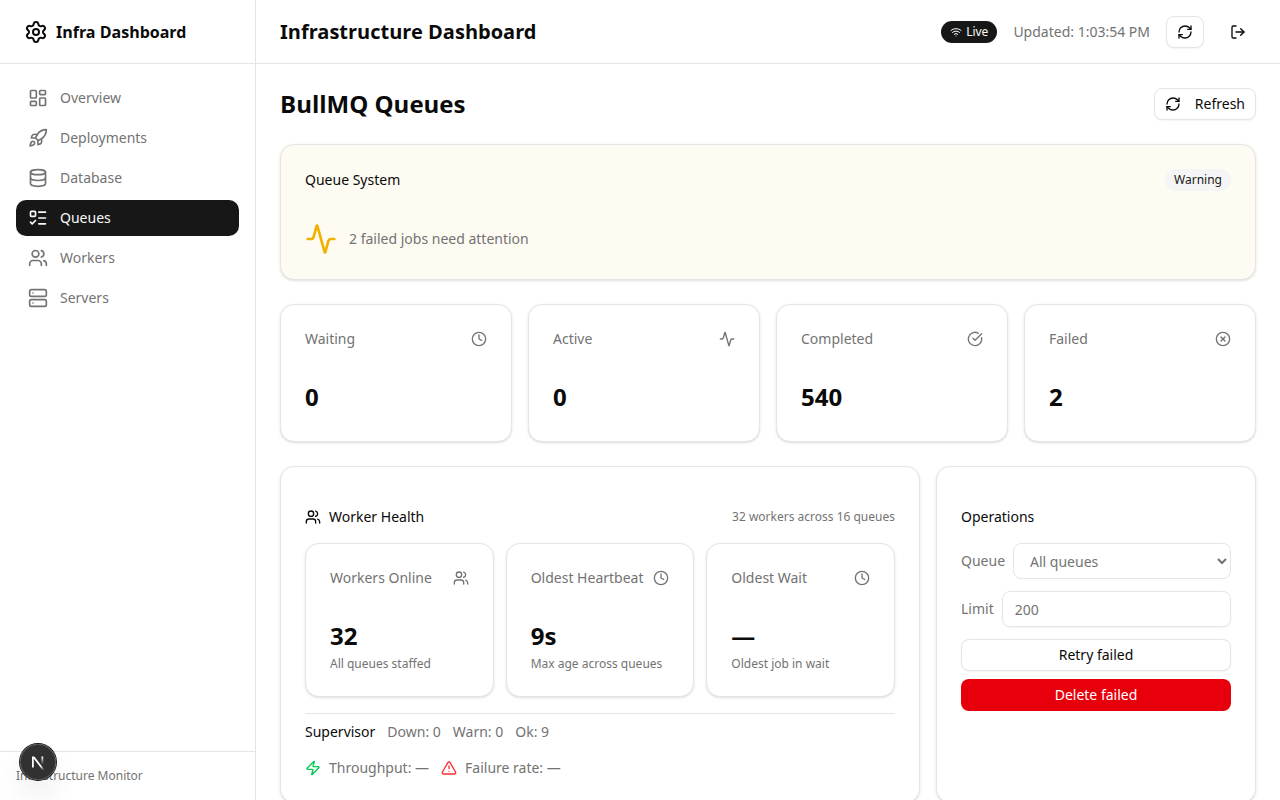Click the people icon on Workers Online card
Viewport: 1280px width, 800px height.
point(461,578)
